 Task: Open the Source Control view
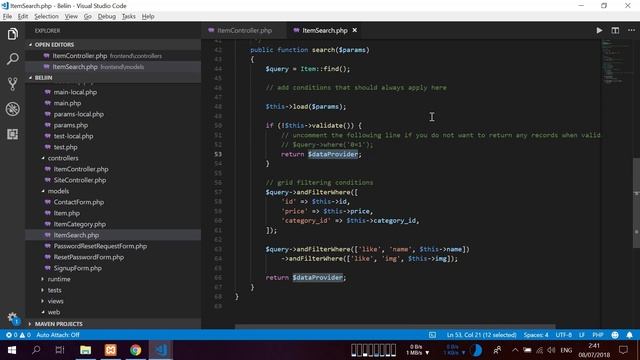(13, 84)
